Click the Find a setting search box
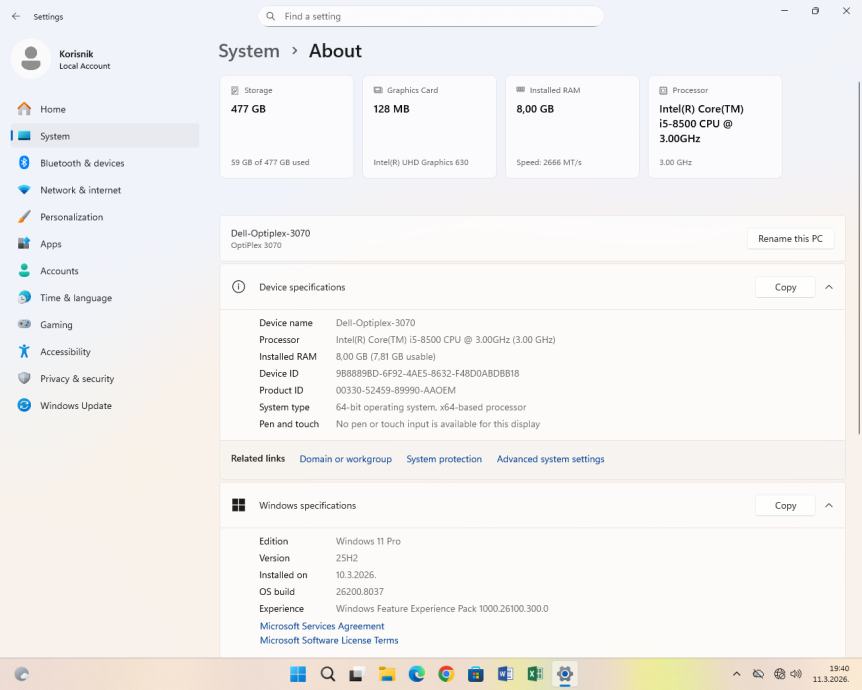The image size is (862, 690). click(431, 16)
